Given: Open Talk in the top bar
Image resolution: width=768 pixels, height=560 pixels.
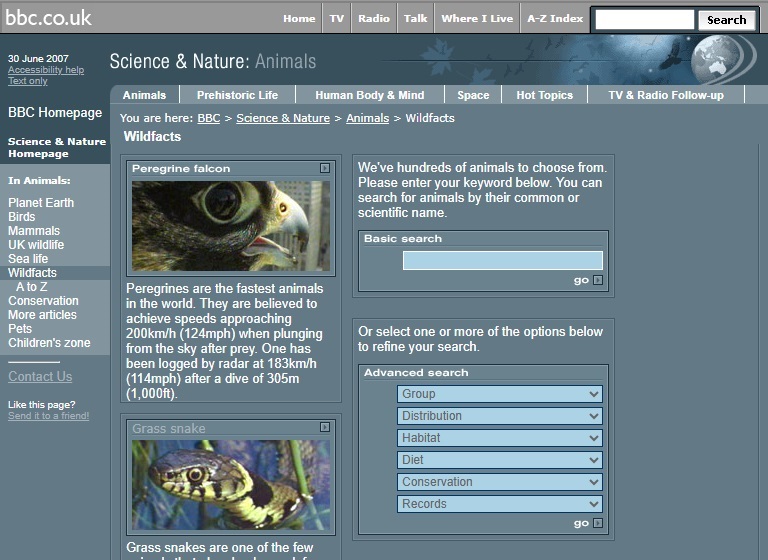Looking at the screenshot, I should tap(415, 19).
